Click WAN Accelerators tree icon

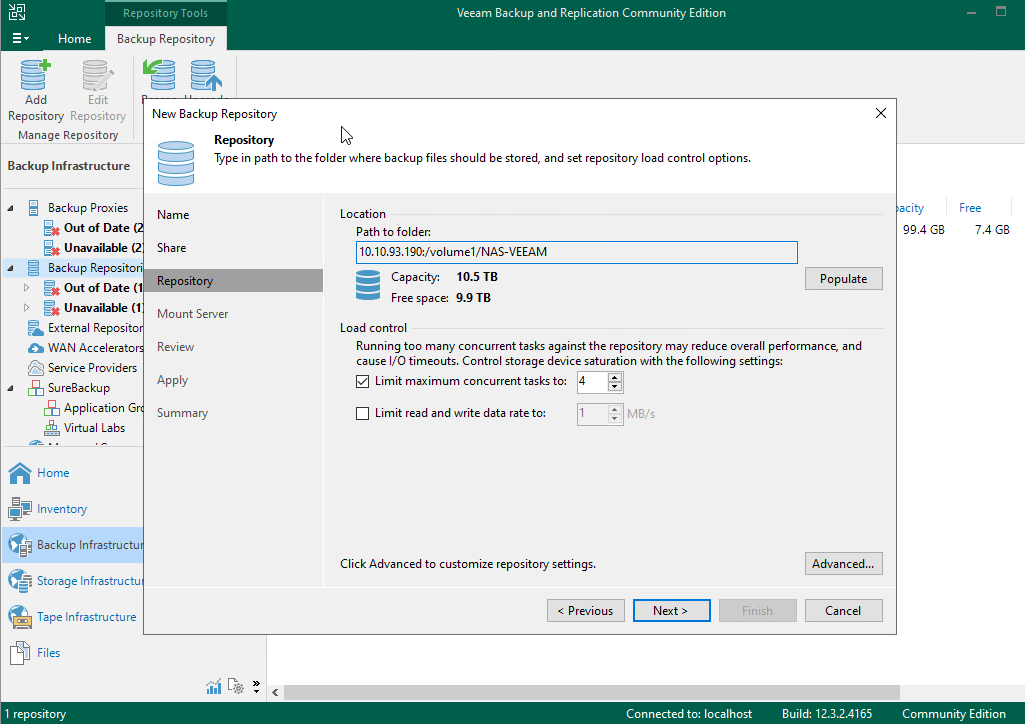point(35,348)
